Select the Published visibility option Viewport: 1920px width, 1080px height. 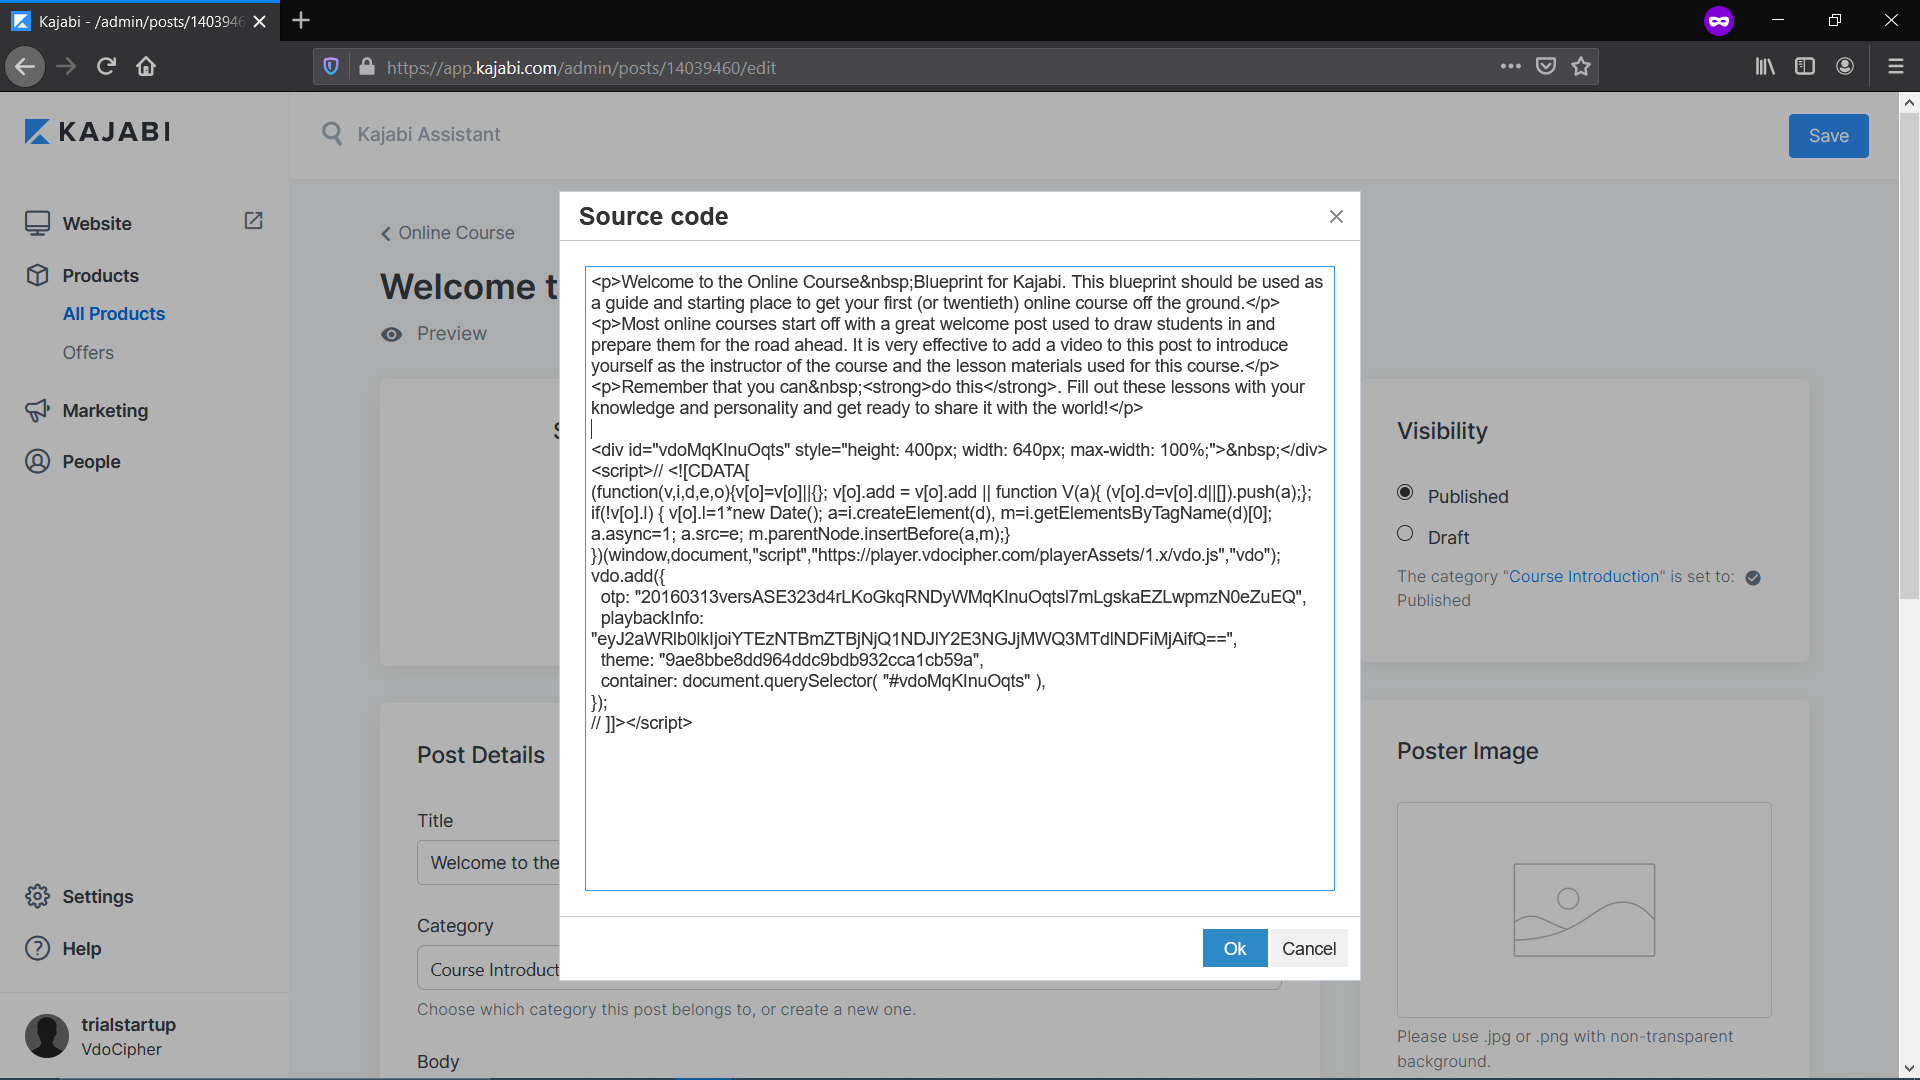point(1405,493)
